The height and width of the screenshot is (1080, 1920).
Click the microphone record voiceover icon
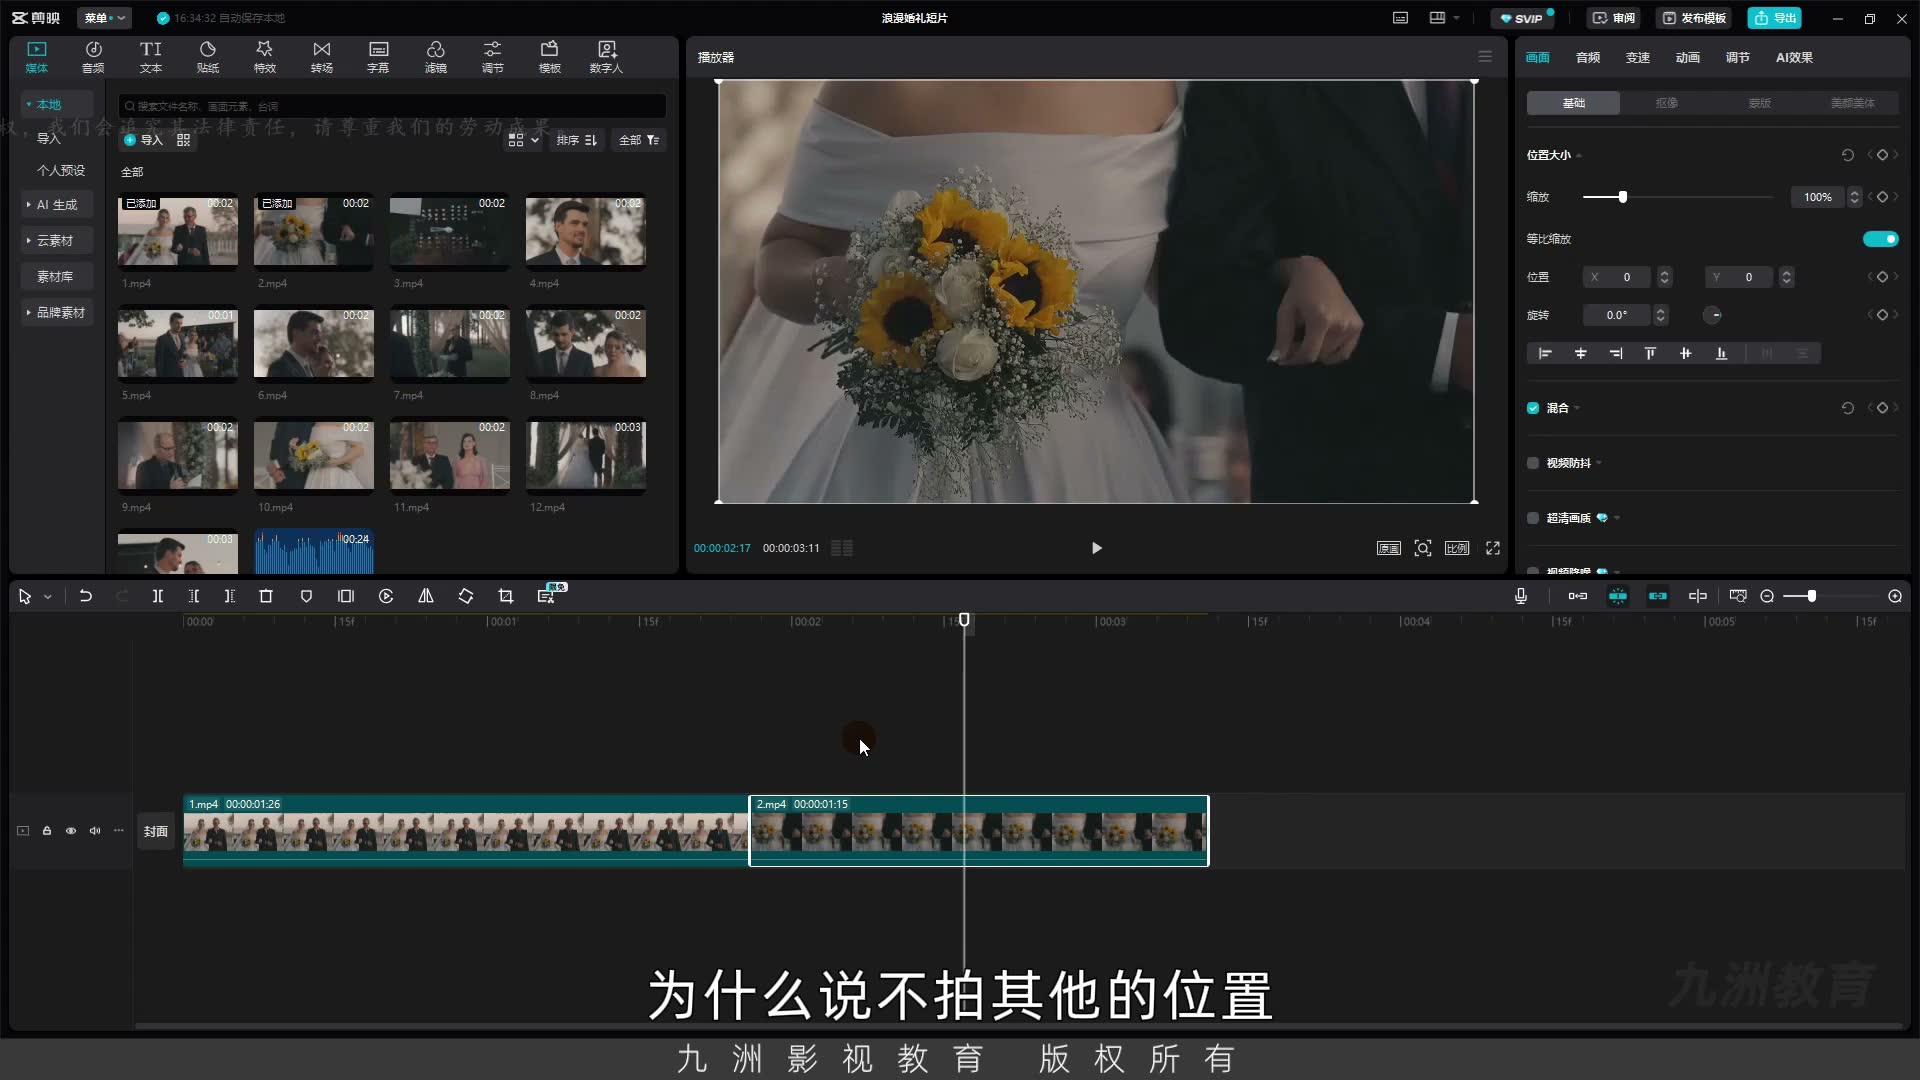[x=1521, y=596]
